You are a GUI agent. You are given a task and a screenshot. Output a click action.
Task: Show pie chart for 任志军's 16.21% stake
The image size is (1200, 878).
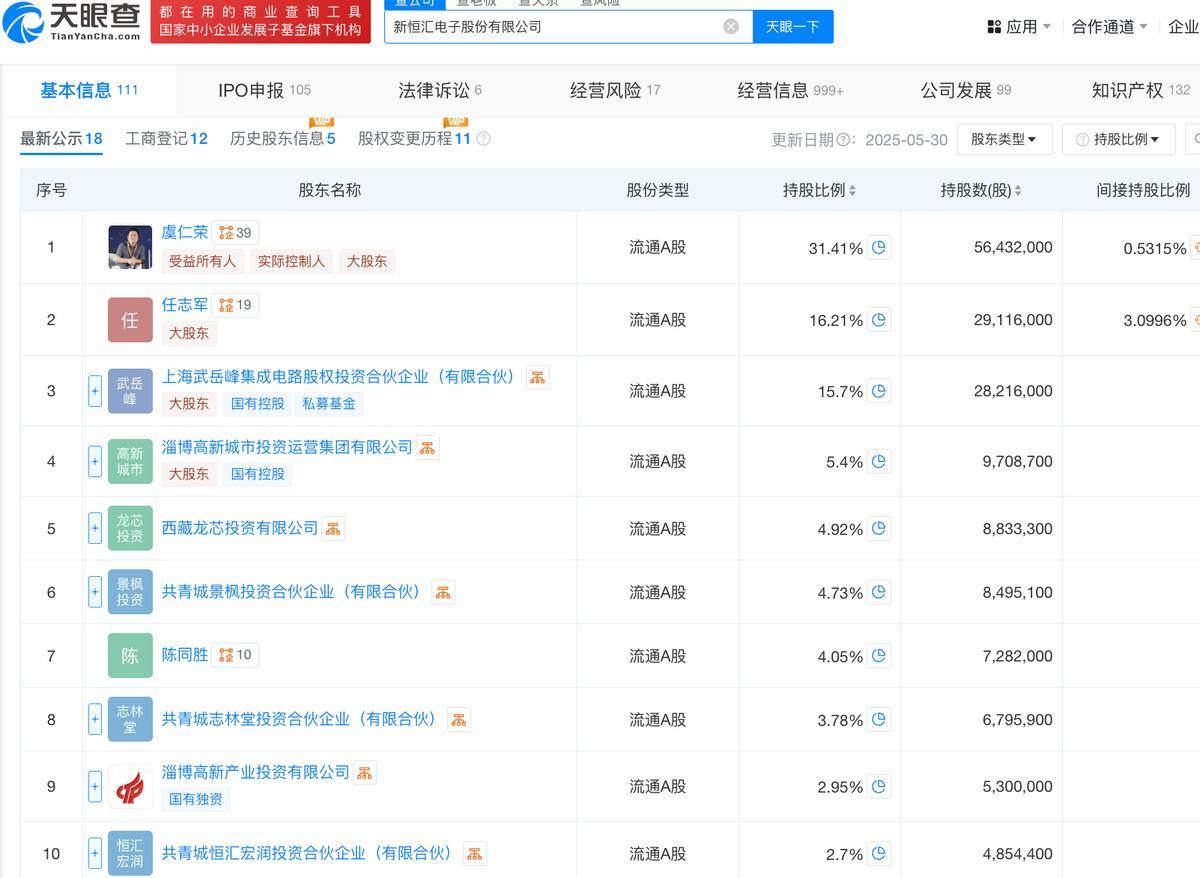[x=879, y=320]
